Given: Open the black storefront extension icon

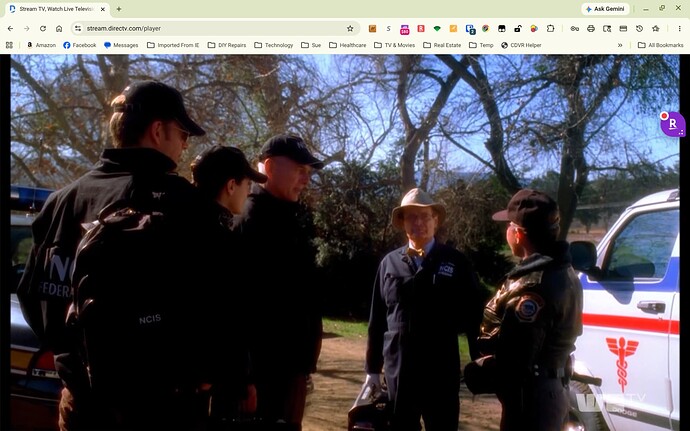Looking at the screenshot, I should pyautogui.click(x=502, y=29).
